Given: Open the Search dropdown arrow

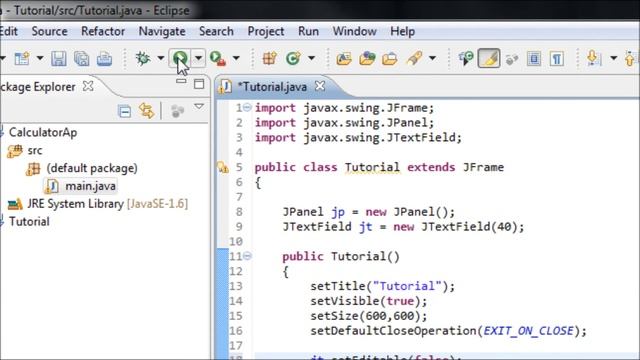Looking at the screenshot, I should (x=432, y=58).
